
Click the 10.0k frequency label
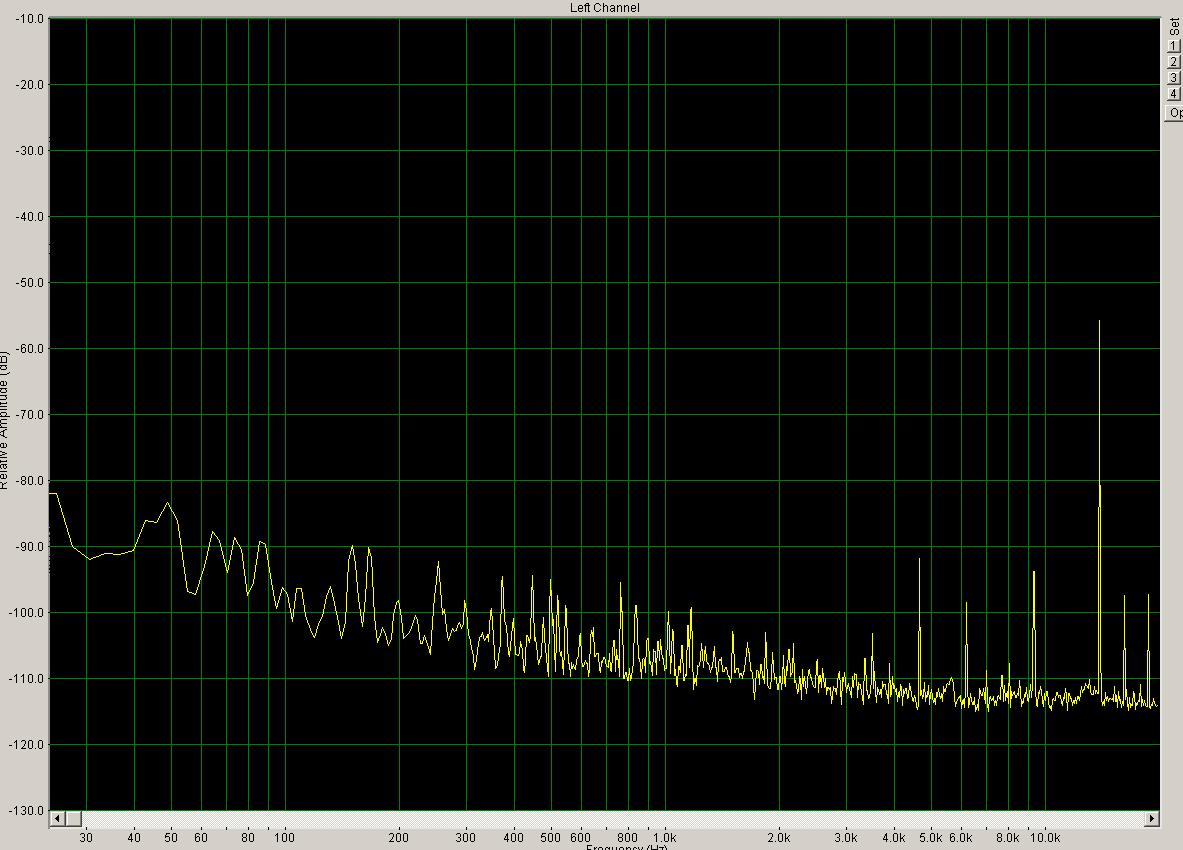[1045, 837]
